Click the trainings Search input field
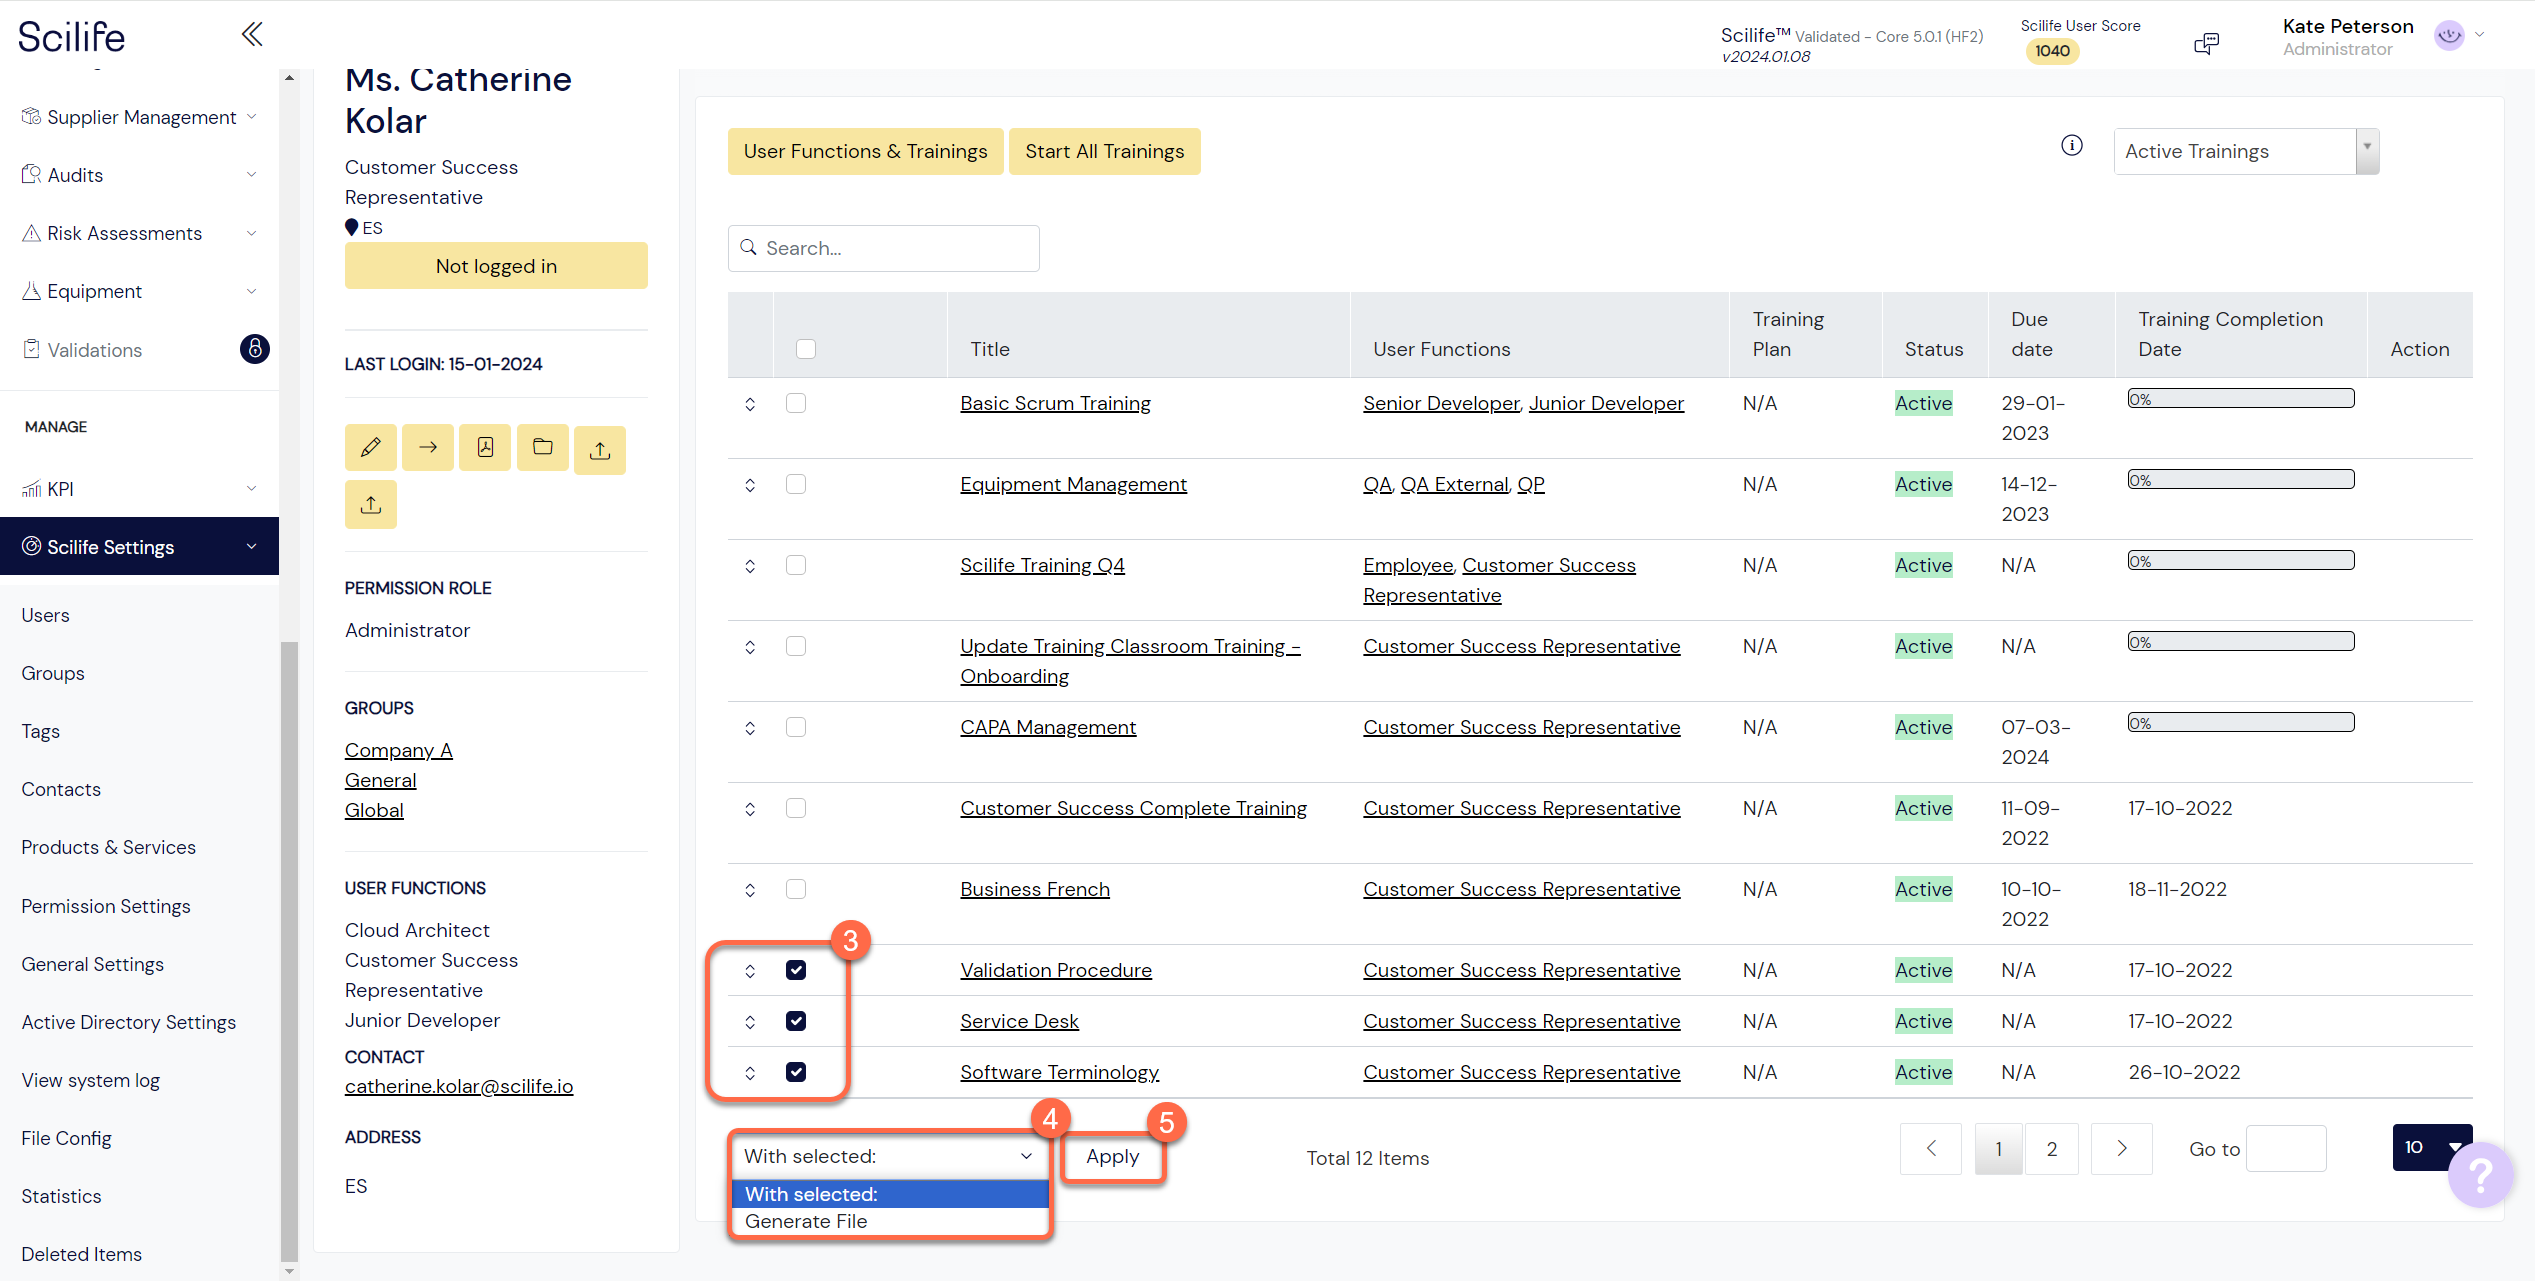Image resolution: width=2535 pixels, height=1281 pixels. point(884,248)
